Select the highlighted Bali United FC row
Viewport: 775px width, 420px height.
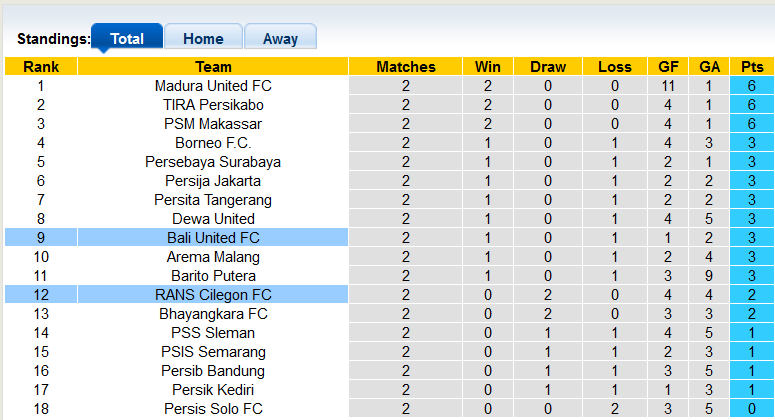coord(213,238)
